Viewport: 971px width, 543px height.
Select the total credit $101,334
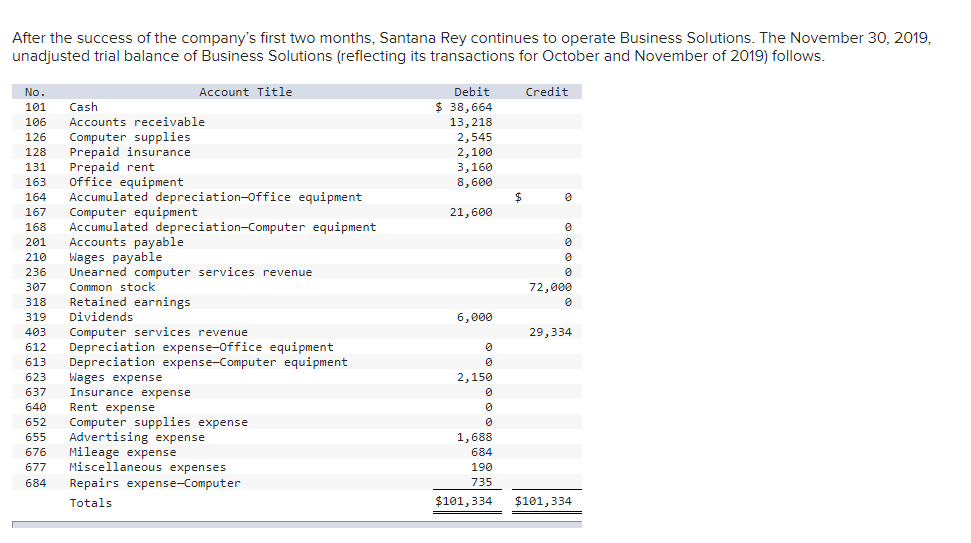[543, 501]
